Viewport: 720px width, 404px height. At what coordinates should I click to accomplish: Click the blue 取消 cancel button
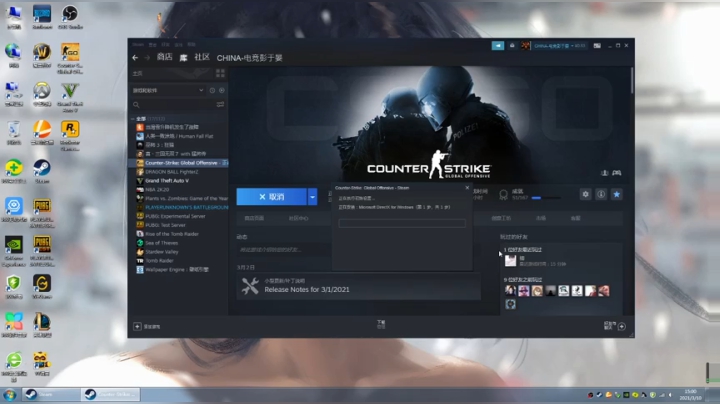[271, 196]
